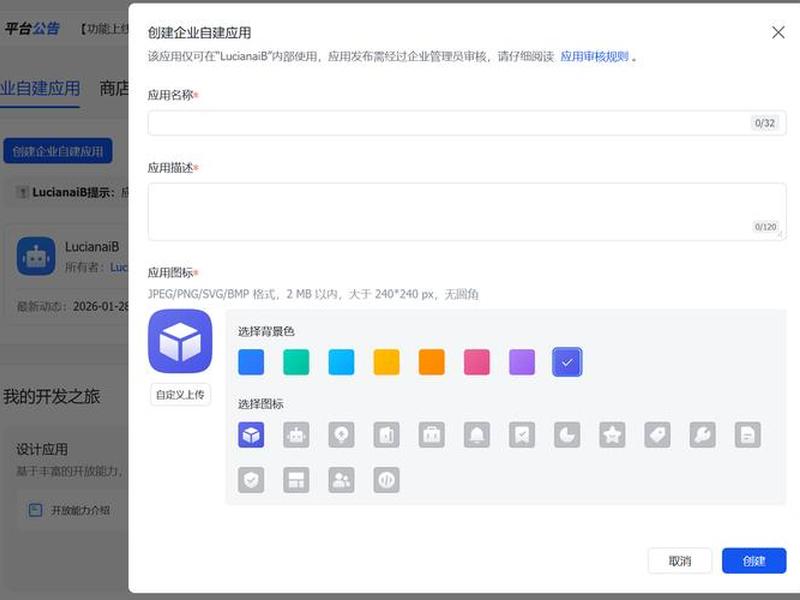Viewport: 800px width, 600px height.
Task: Pick the yellow background color
Action: click(386, 362)
